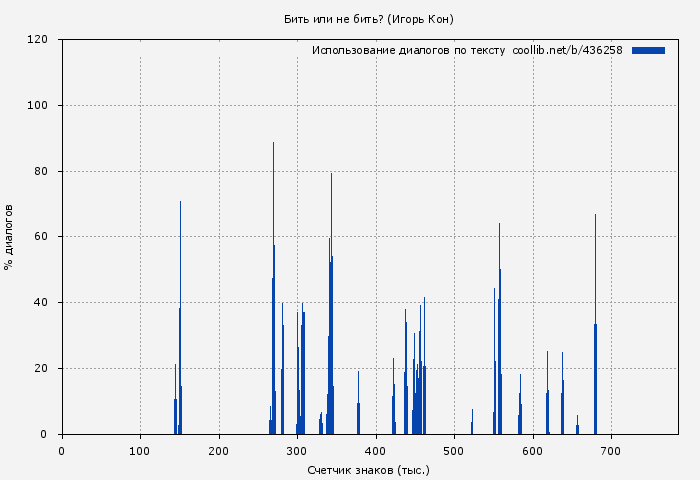Click the short bar near 523 thousand

(x=472, y=423)
